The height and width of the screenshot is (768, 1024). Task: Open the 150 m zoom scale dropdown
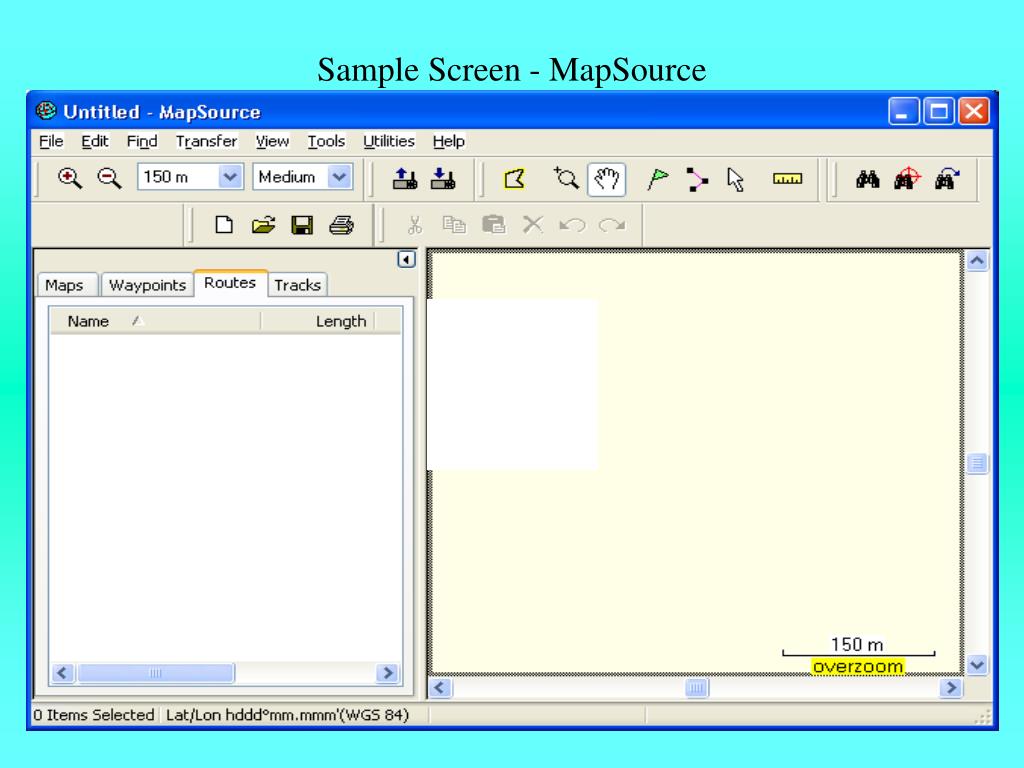(230, 177)
